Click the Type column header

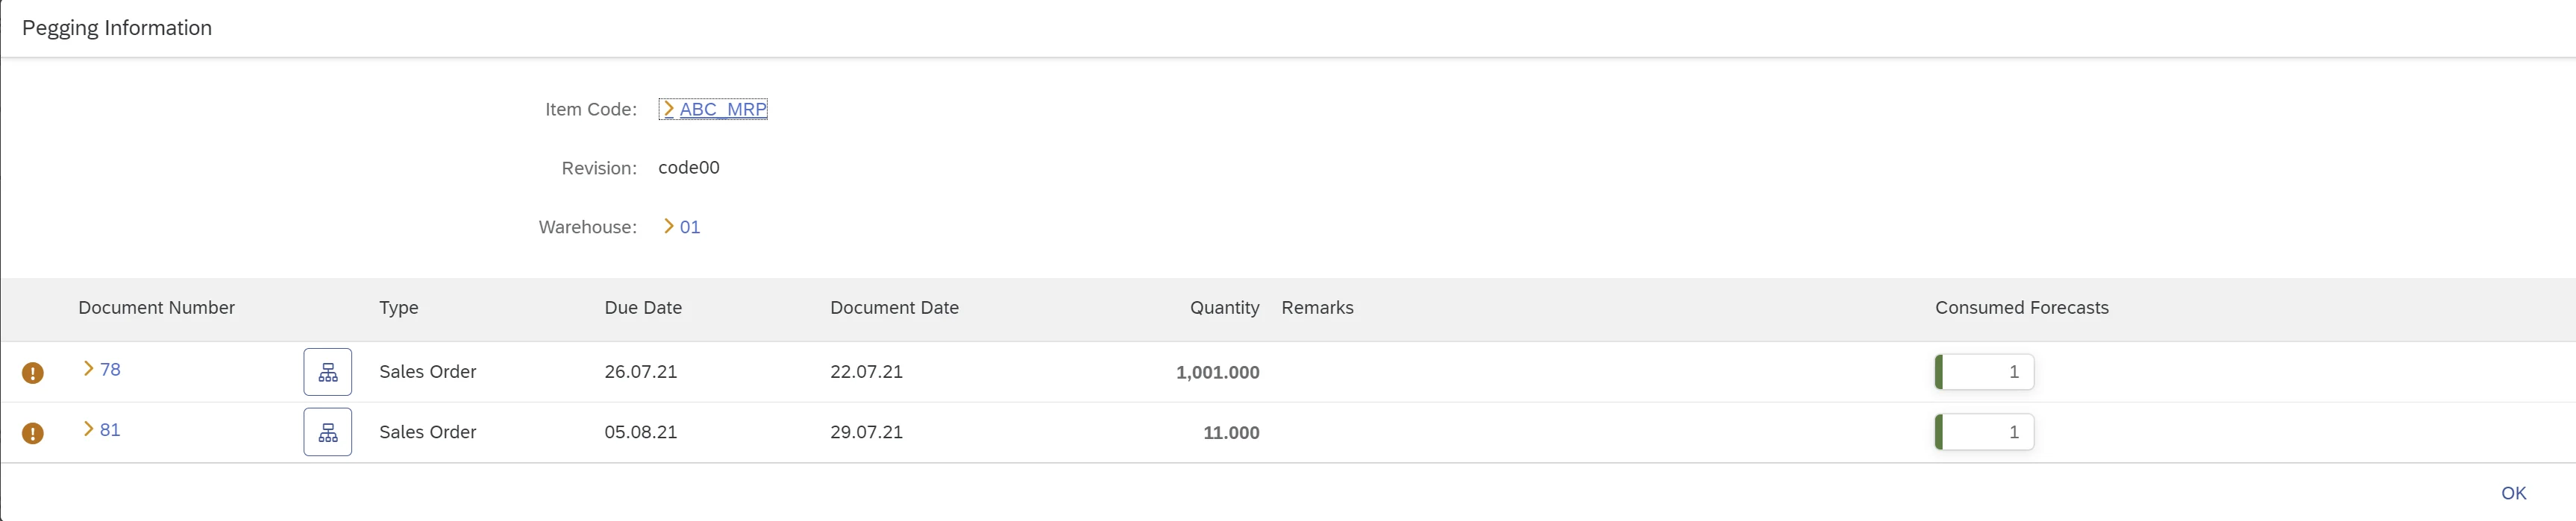click(x=398, y=308)
